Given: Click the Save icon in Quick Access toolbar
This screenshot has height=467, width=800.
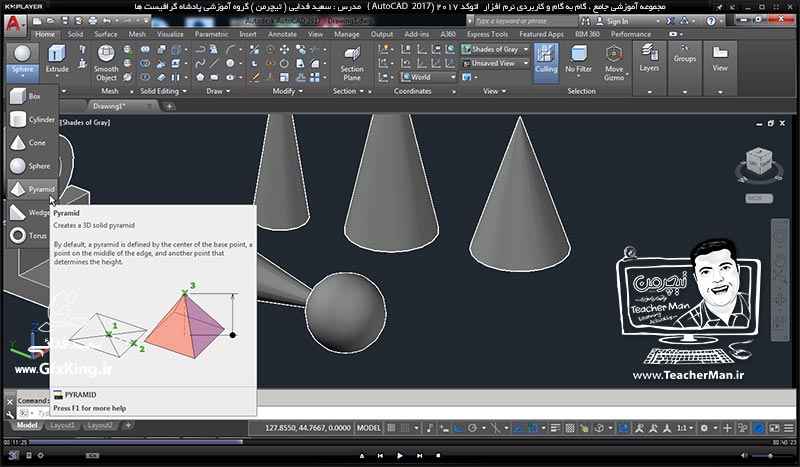Looking at the screenshot, I should click(65, 21).
